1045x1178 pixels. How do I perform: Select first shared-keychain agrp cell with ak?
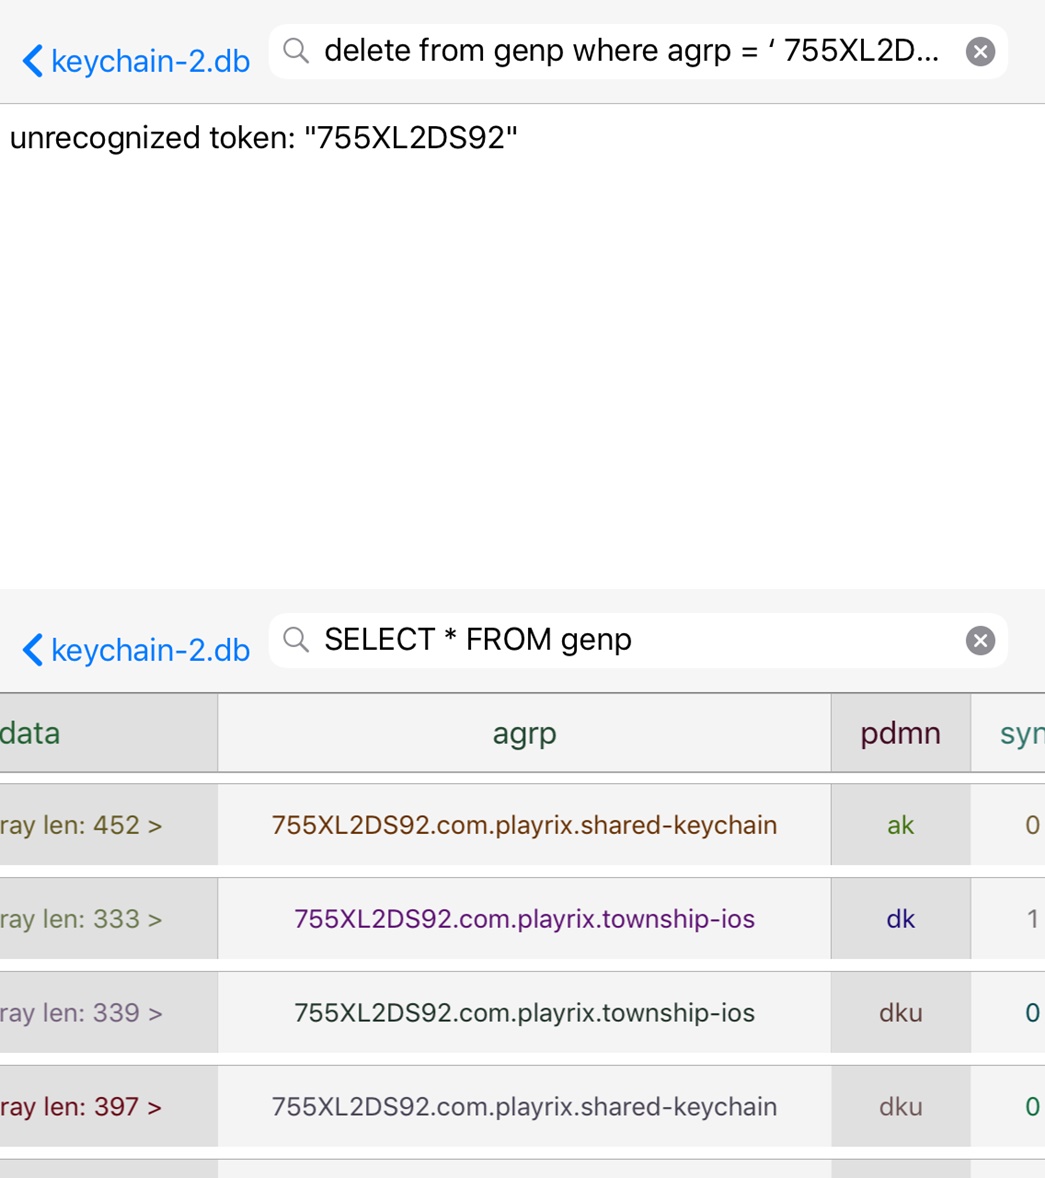[x=524, y=825]
